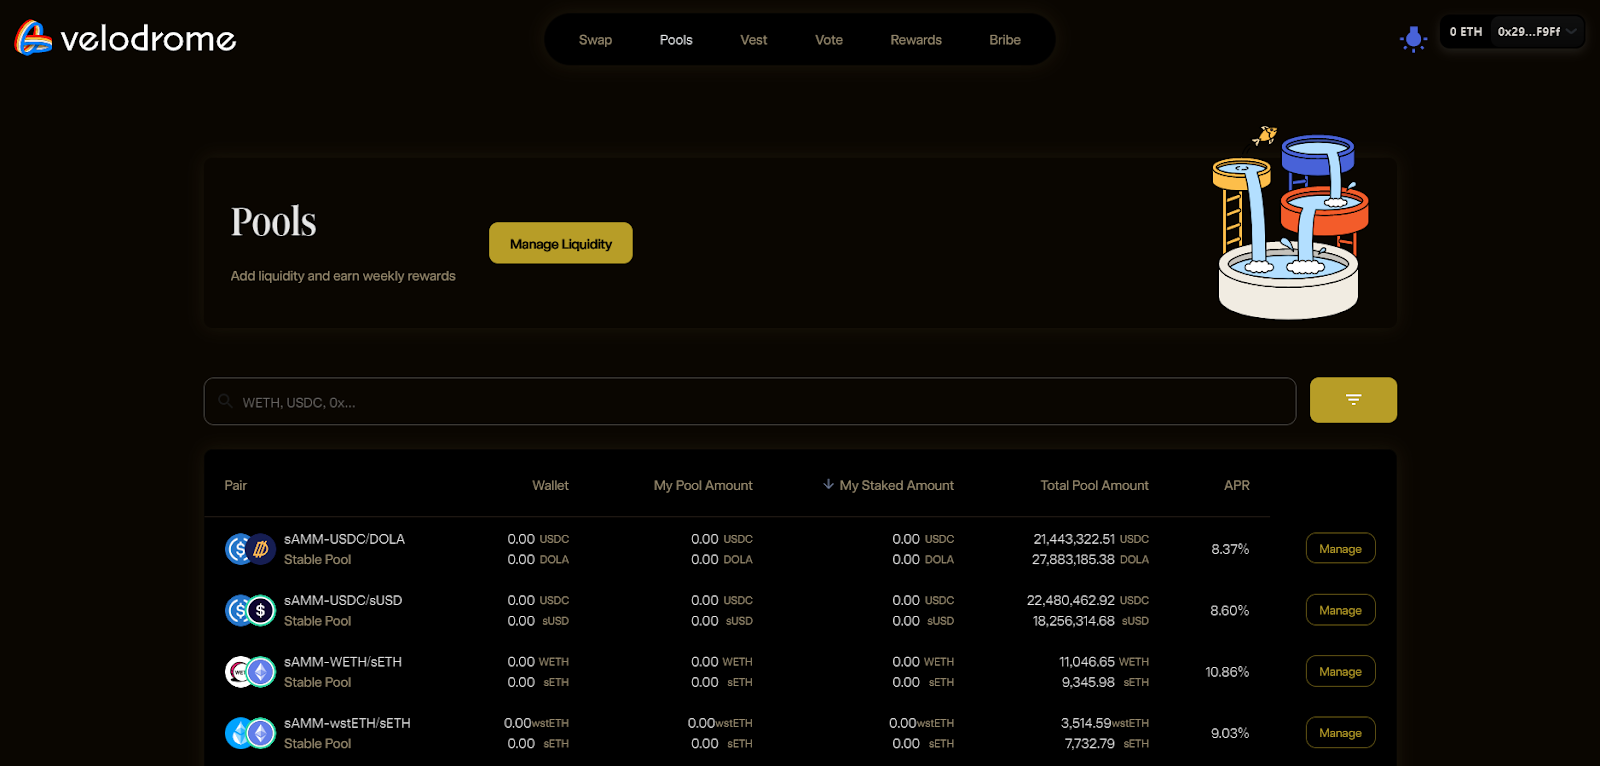Open the Vest tab
The image size is (1600, 766).
tap(753, 40)
